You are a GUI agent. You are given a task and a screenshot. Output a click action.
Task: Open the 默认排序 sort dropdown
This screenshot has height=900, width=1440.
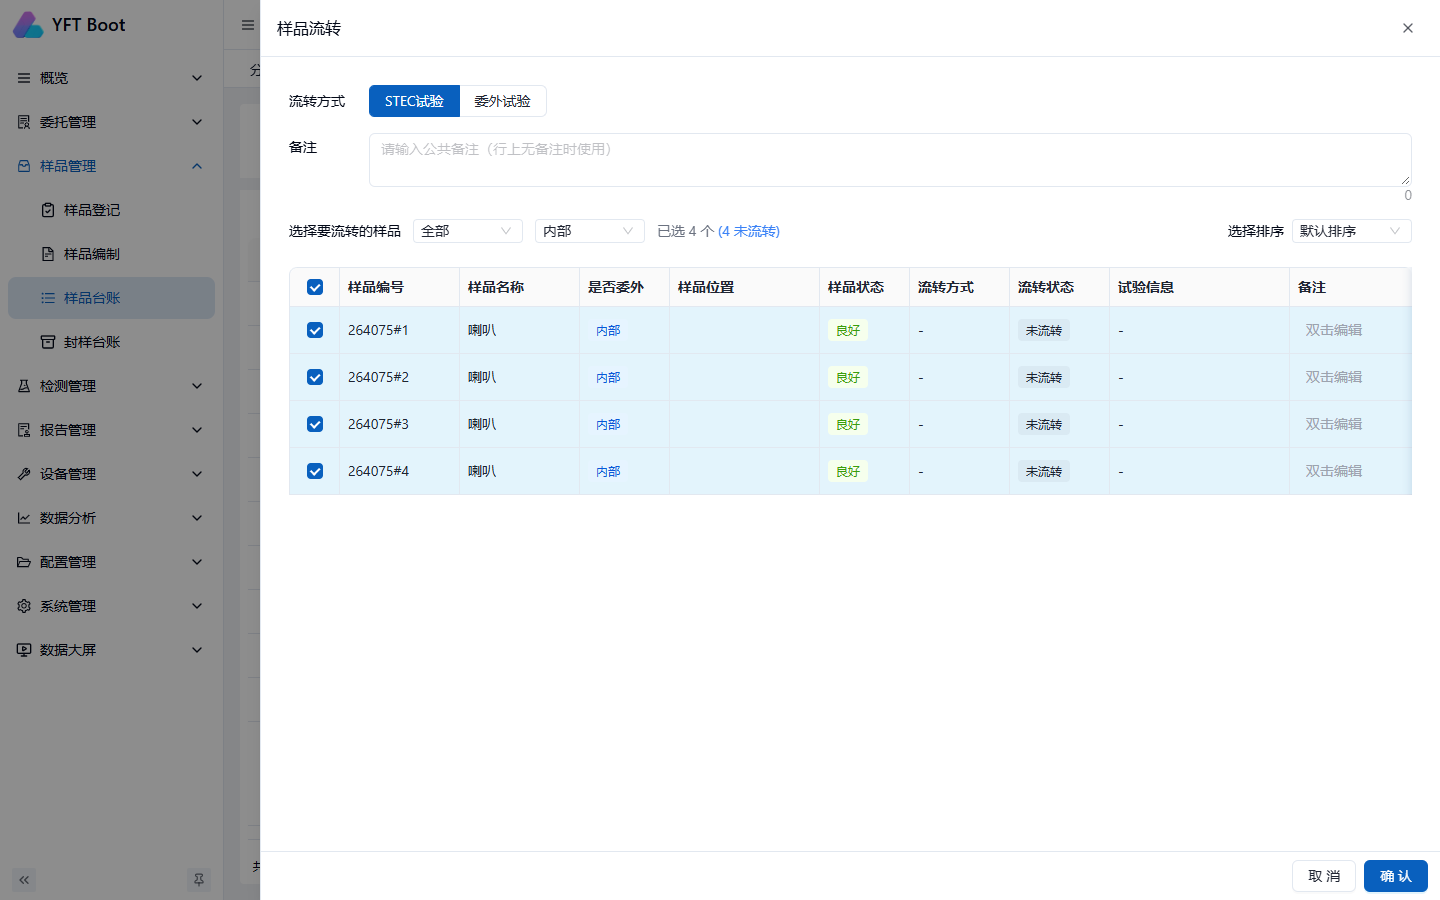pos(1352,231)
